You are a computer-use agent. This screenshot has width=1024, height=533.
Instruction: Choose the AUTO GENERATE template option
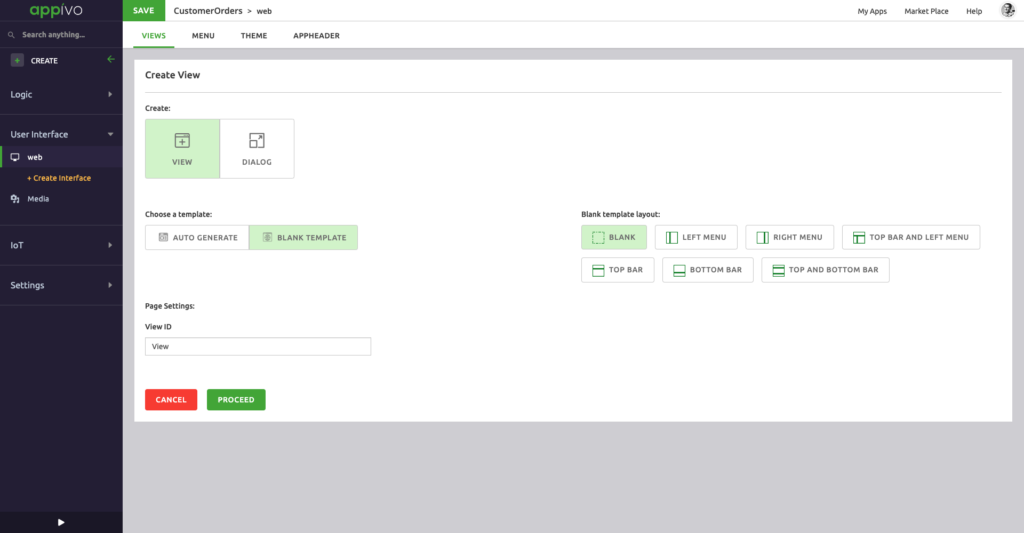[197, 237]
